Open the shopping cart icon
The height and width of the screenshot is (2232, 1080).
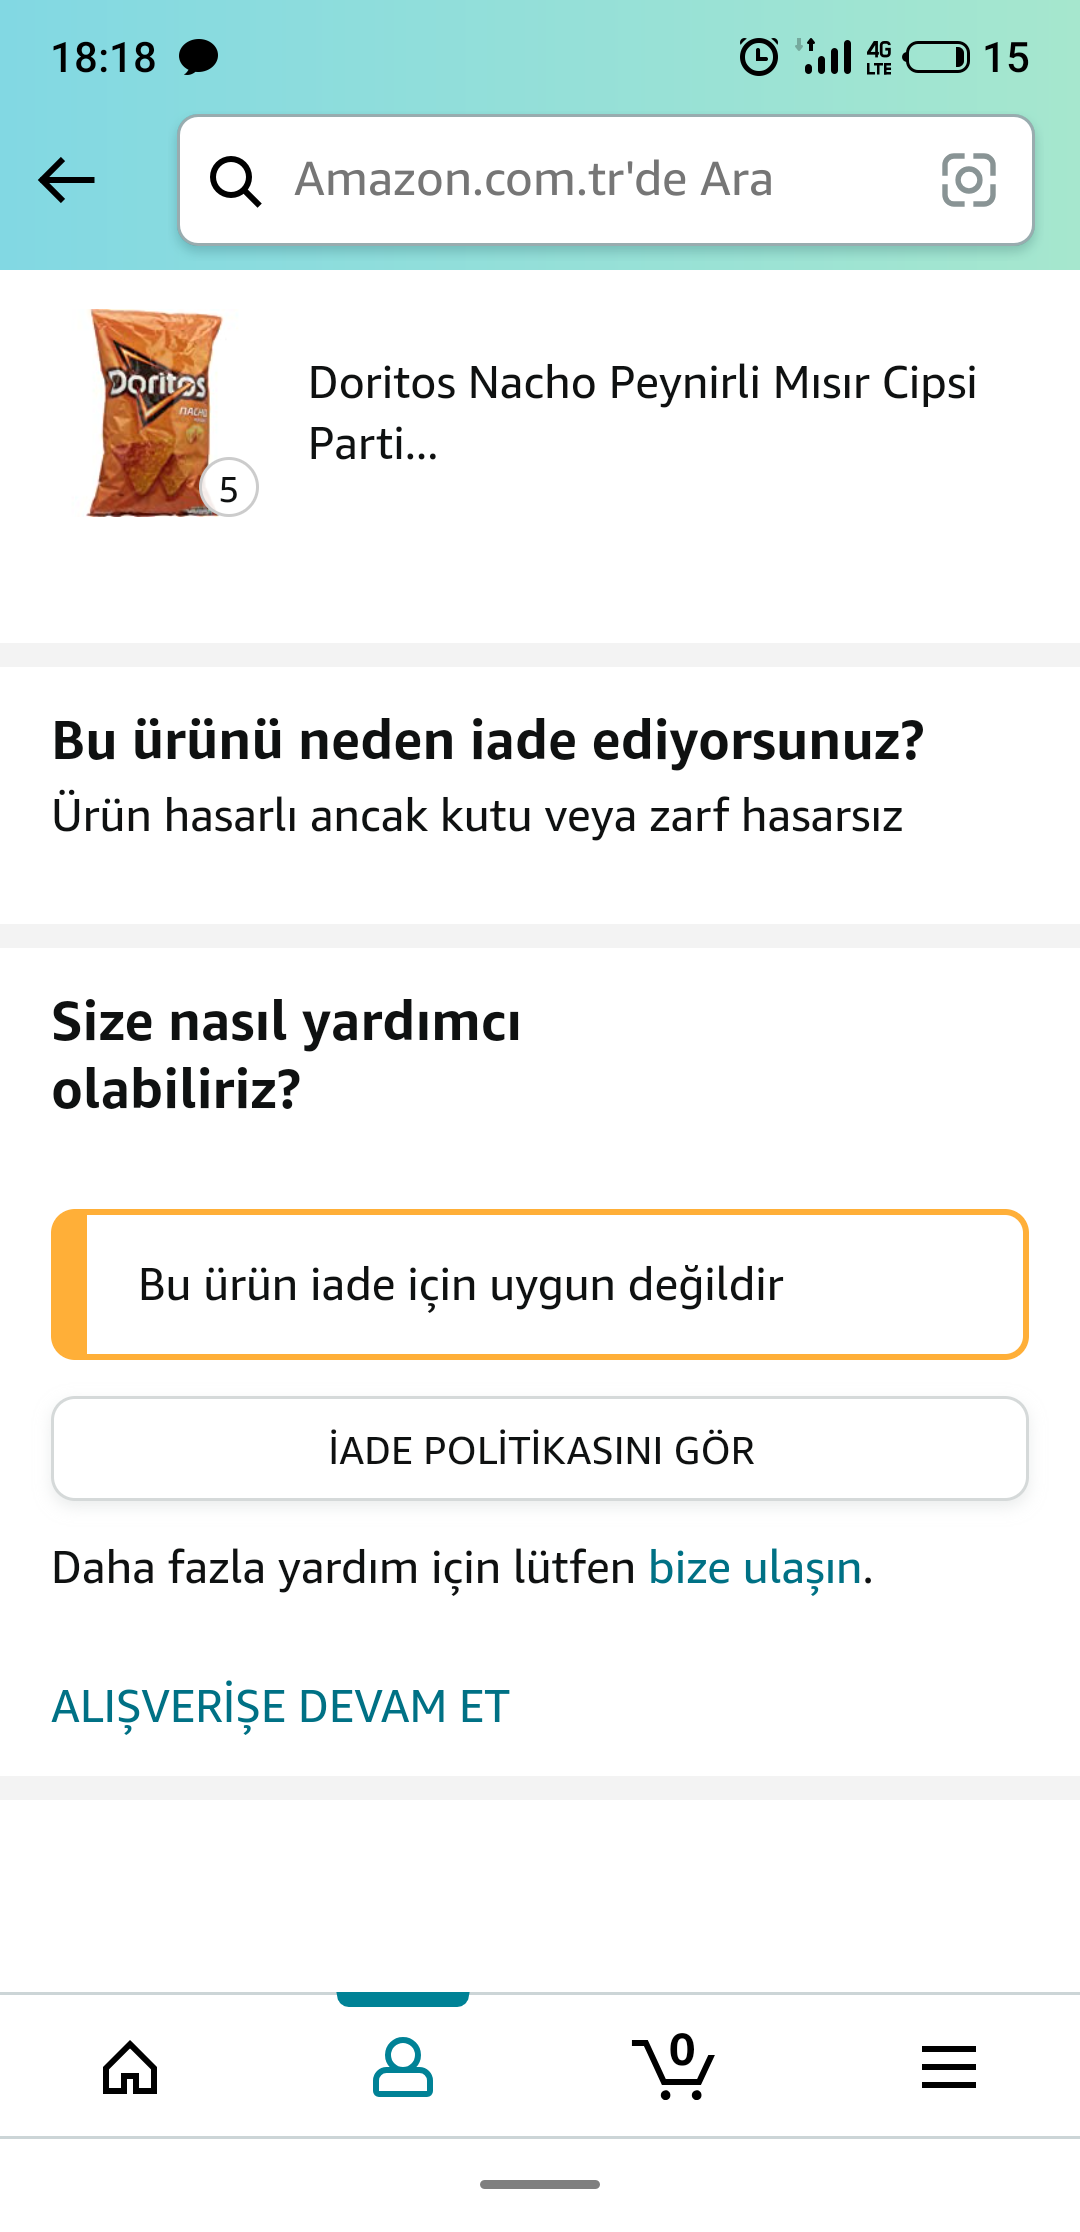click(x=675, y=2067)
